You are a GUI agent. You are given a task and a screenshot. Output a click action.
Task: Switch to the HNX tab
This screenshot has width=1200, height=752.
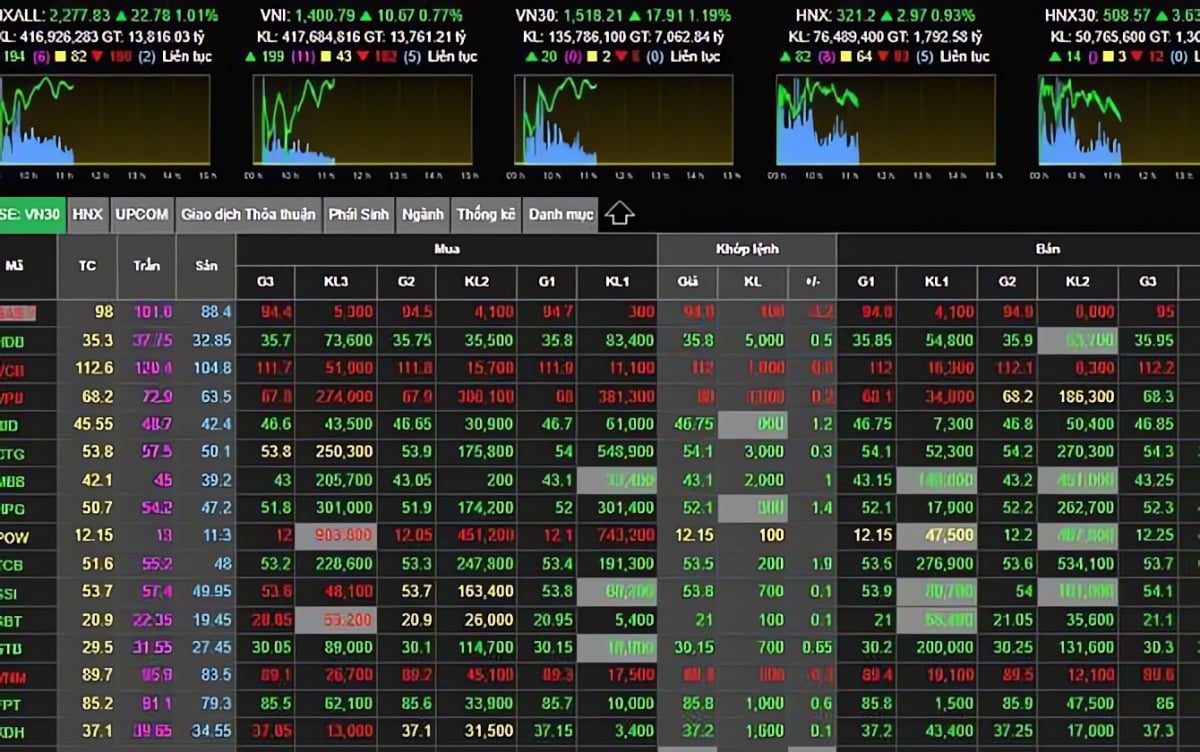(x=88, y=214)
